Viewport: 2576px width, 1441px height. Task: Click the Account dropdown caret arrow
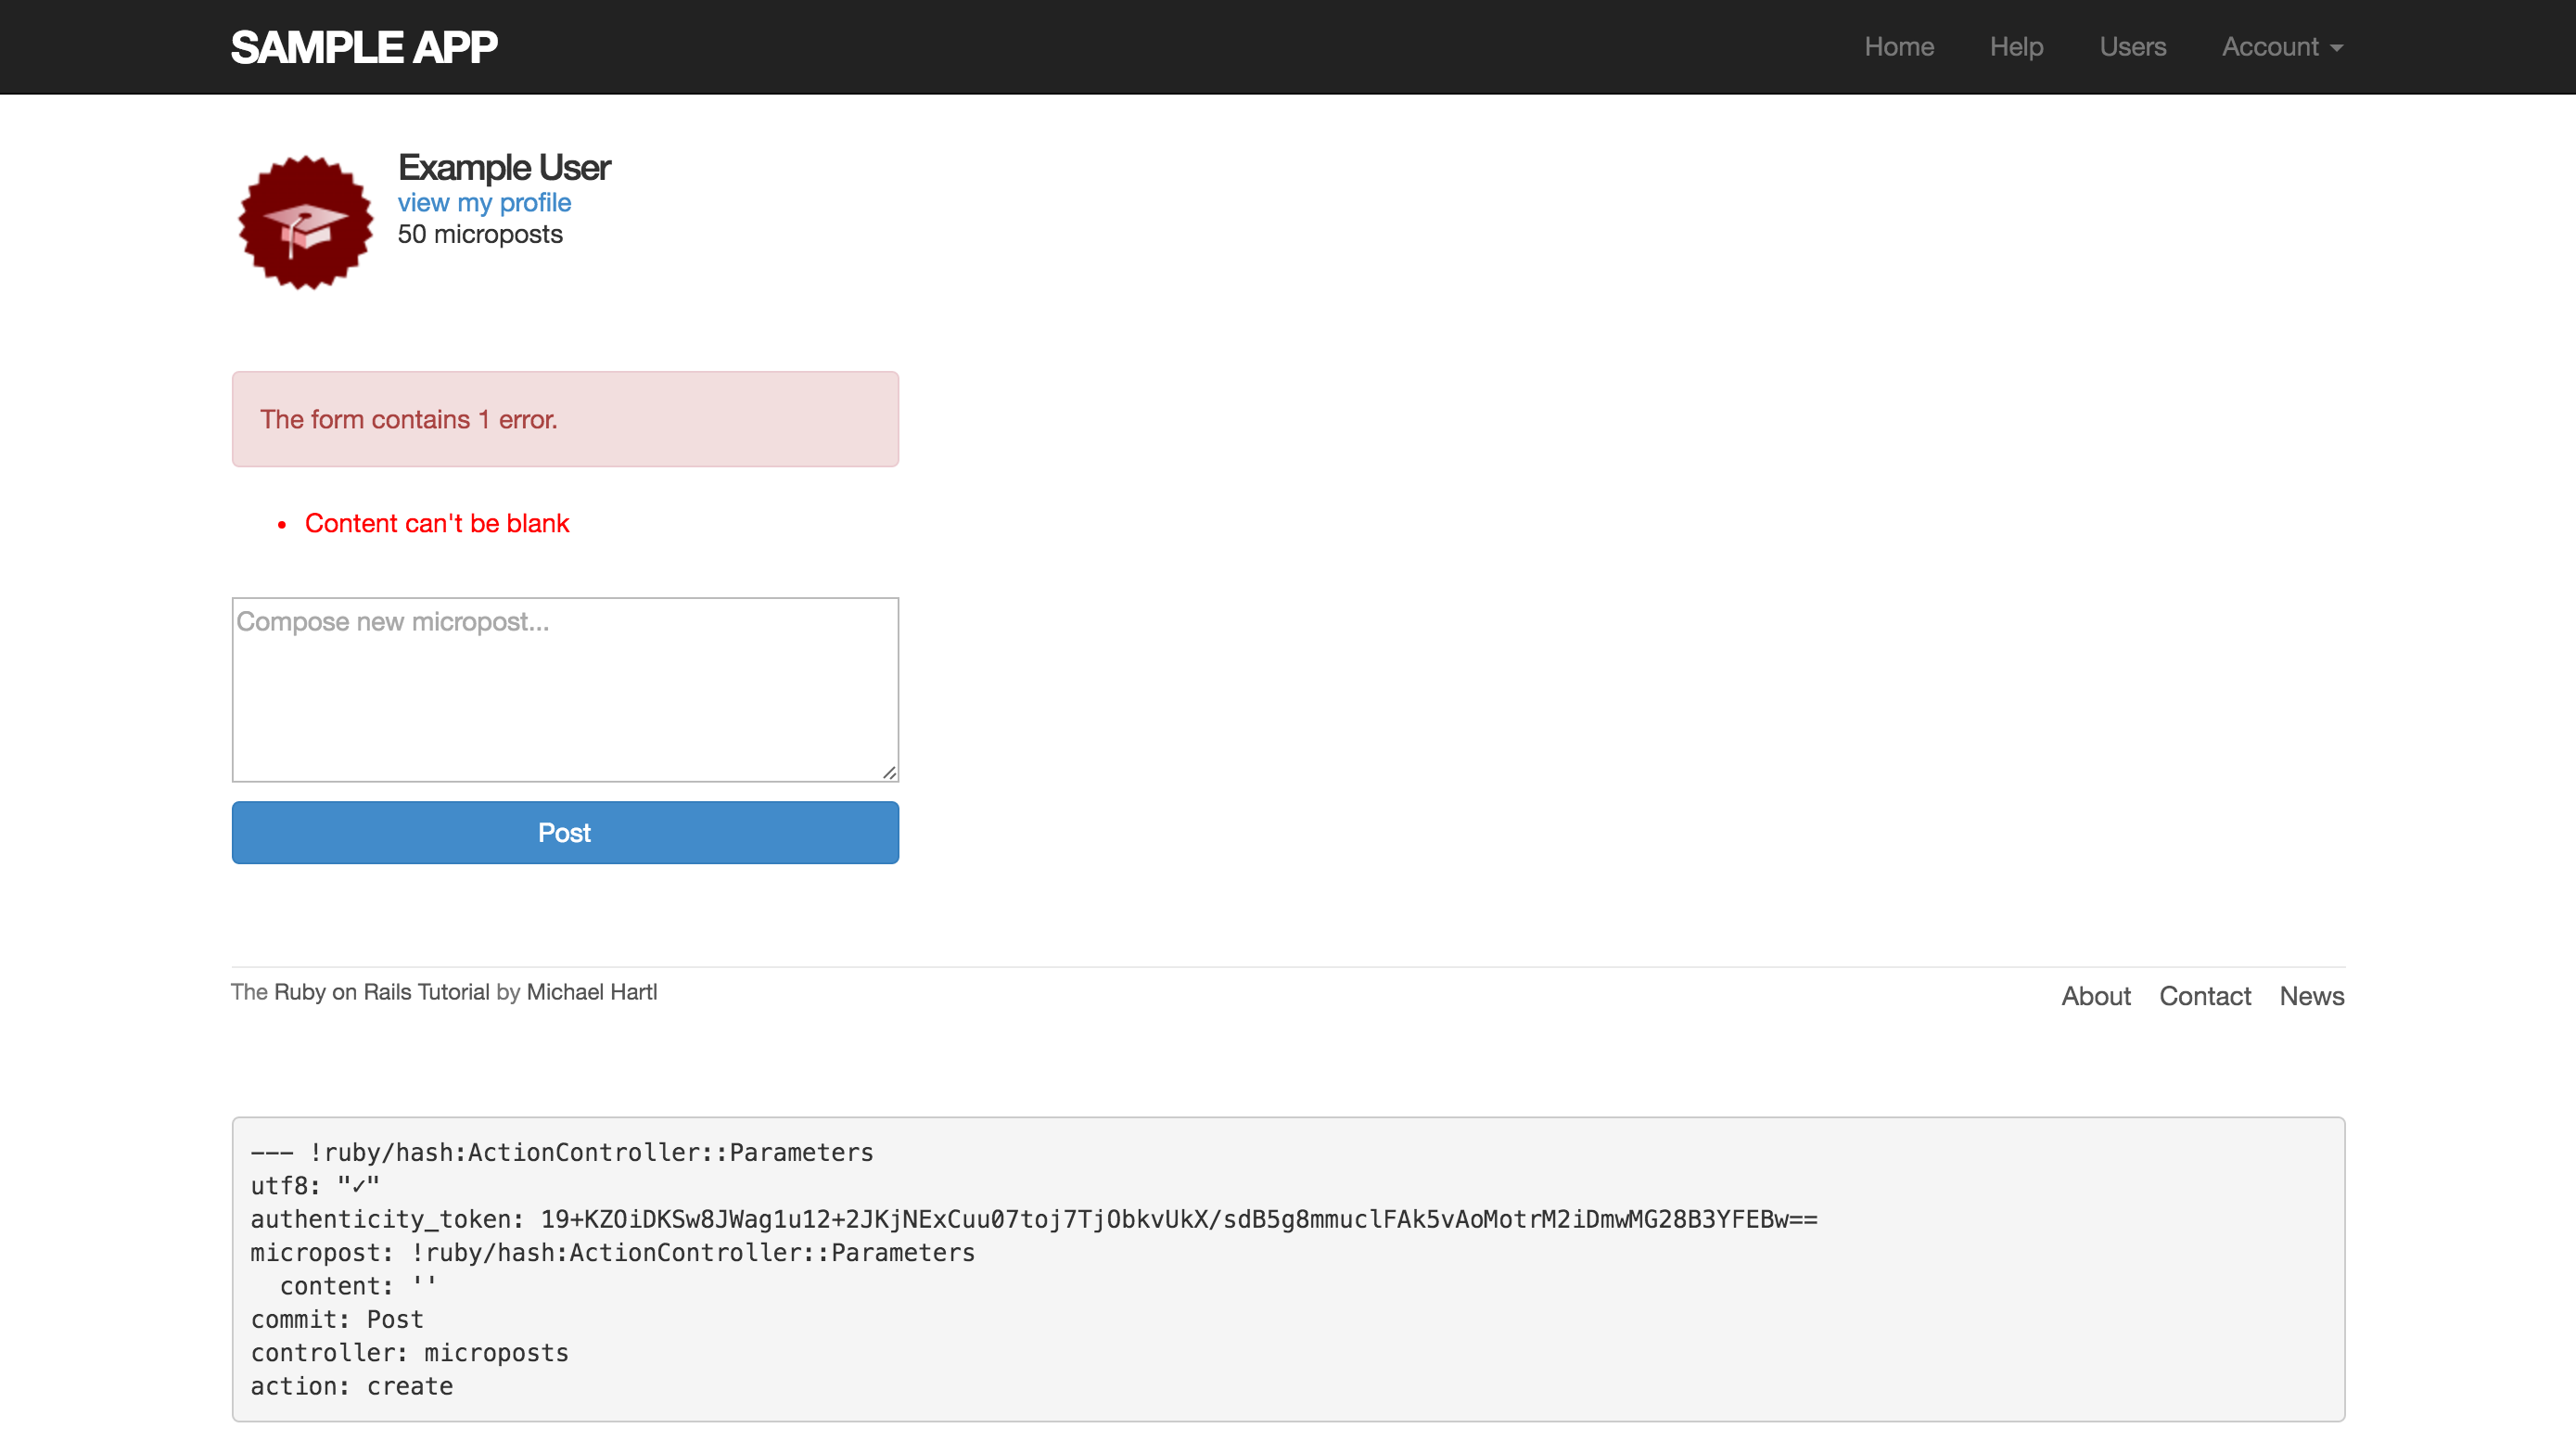[2336, 48]
